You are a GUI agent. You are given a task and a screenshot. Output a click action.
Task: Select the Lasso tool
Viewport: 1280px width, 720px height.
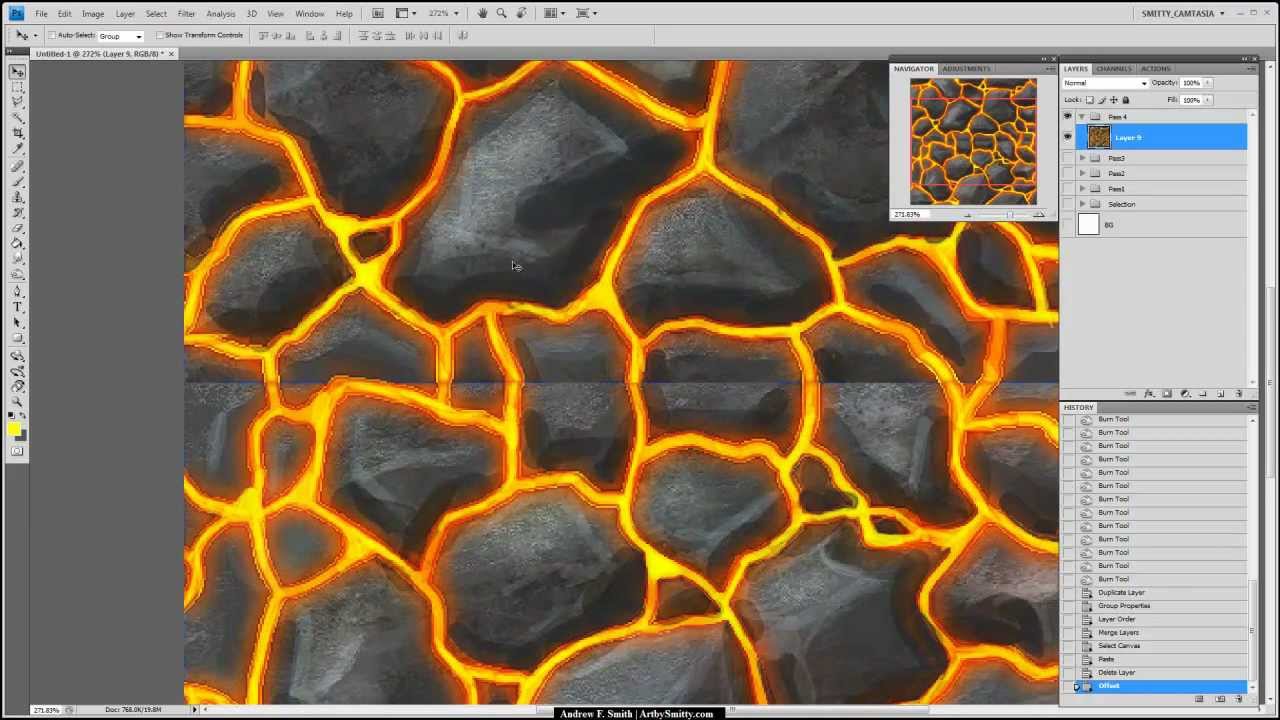[18, 102]
